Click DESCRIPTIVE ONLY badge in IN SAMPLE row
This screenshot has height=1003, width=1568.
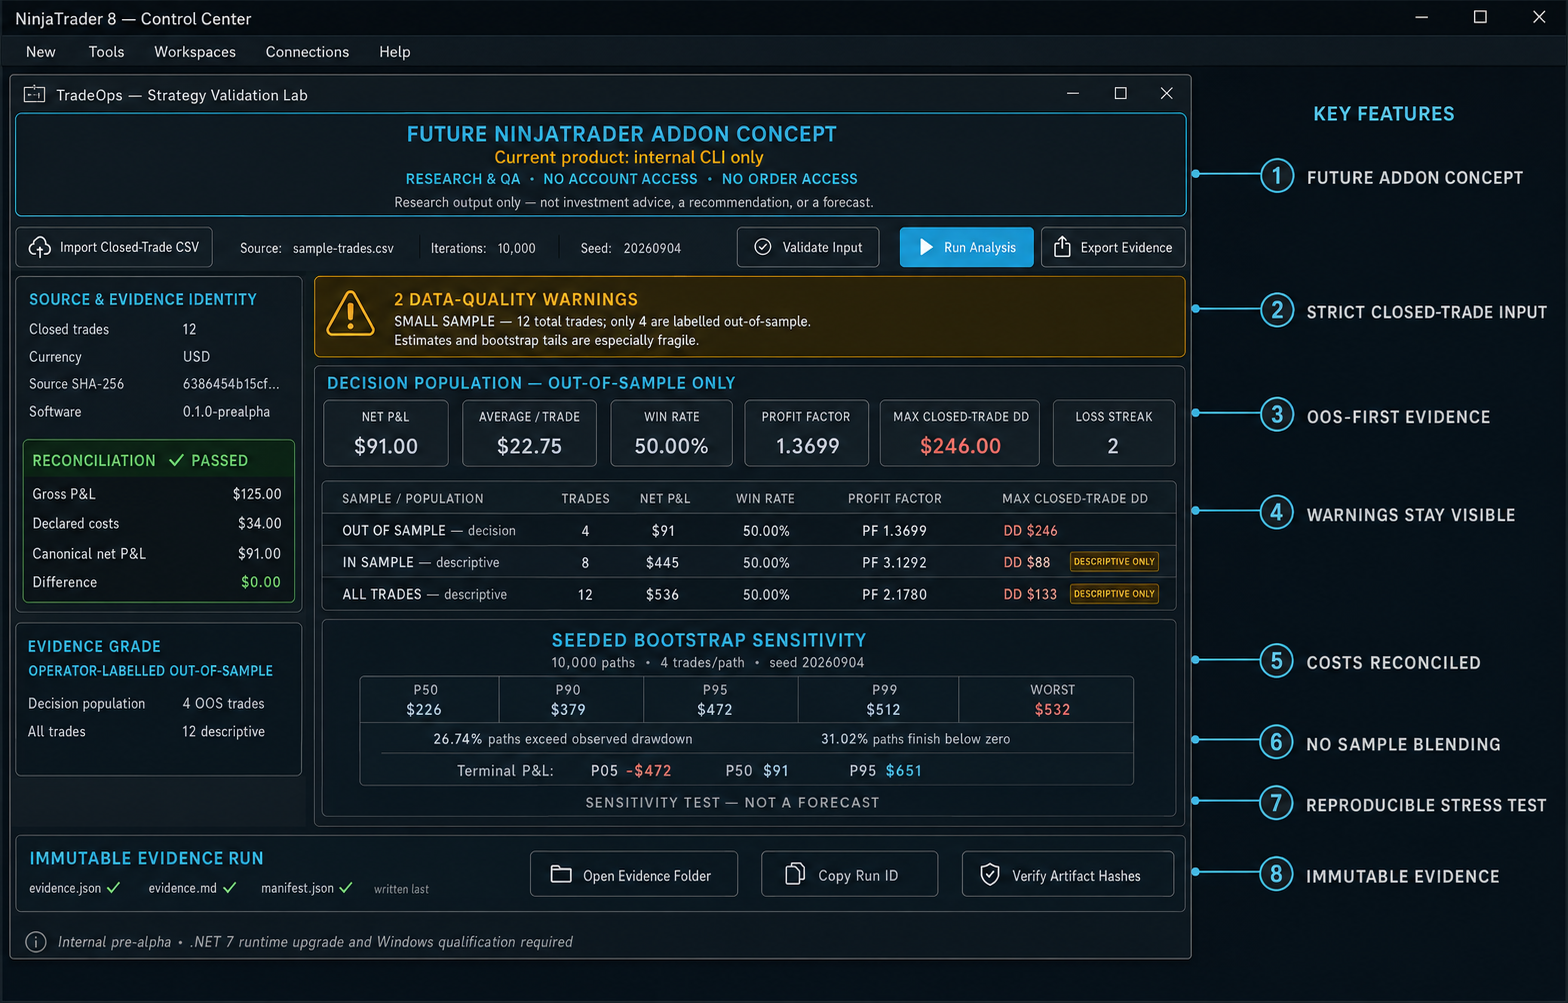coord(1114,562)
